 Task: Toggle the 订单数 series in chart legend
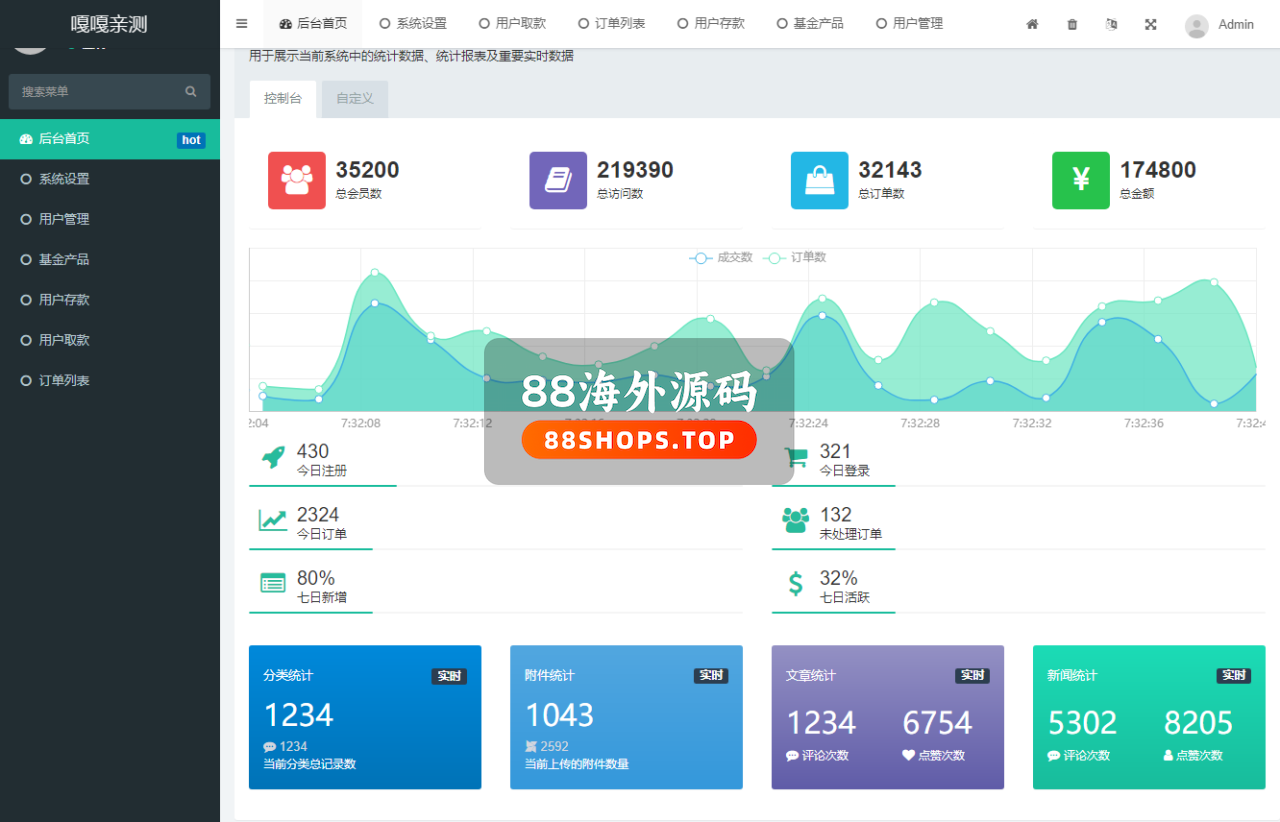[x=796, y=258]
